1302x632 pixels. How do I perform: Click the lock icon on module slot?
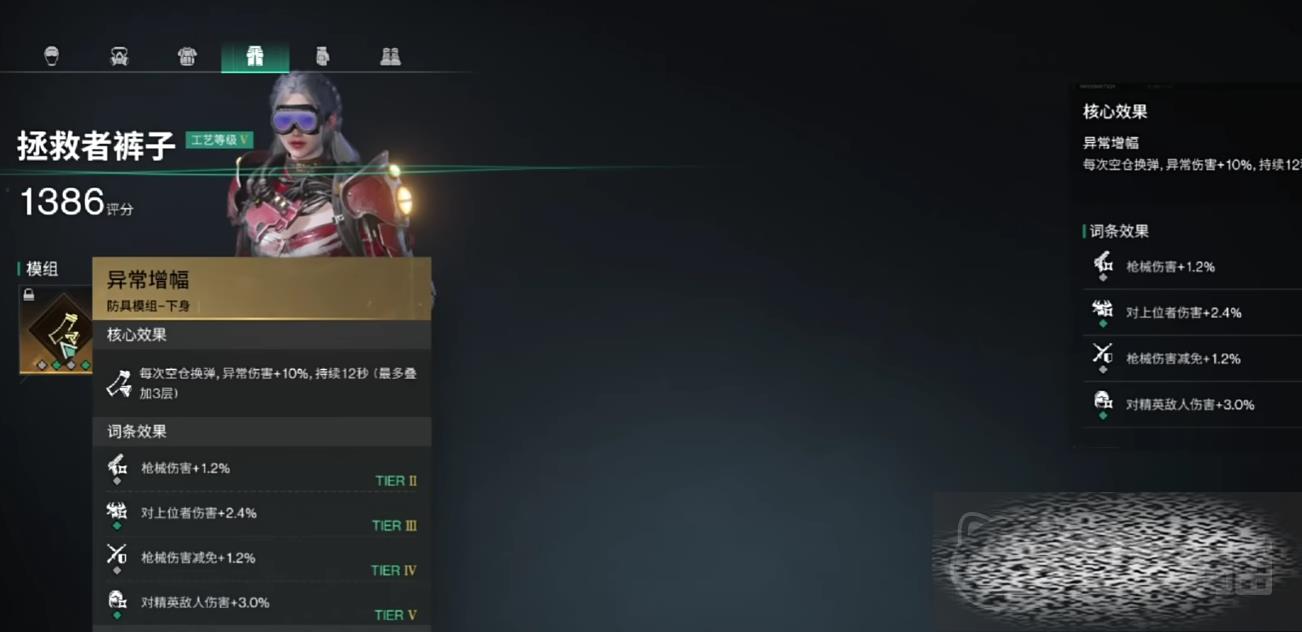pyautogui.click(x=29, y=295)
